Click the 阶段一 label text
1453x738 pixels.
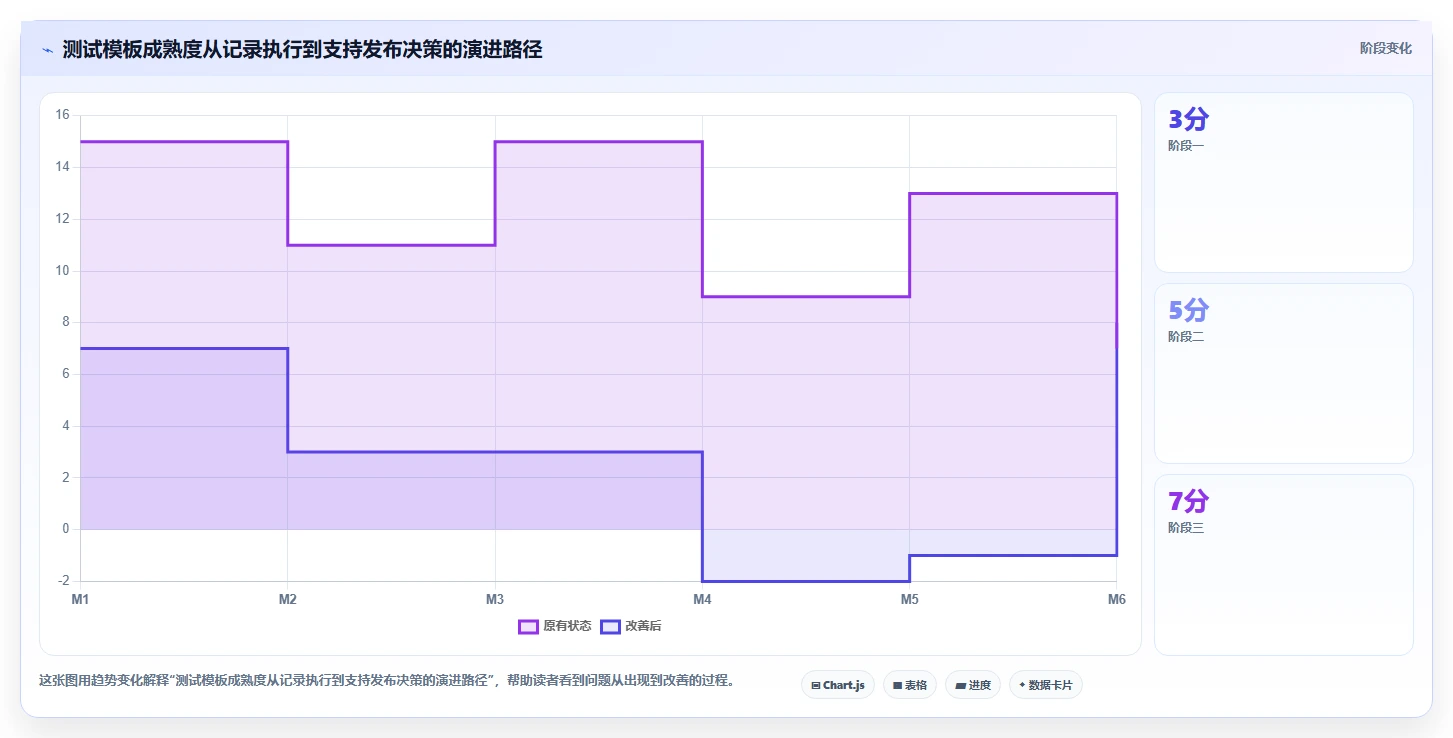(1186, 146)
